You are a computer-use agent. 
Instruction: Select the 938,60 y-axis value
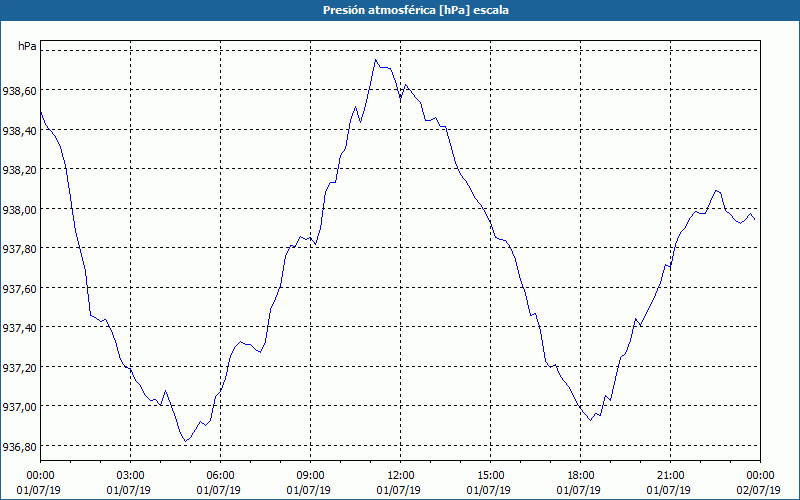(19, 91)
